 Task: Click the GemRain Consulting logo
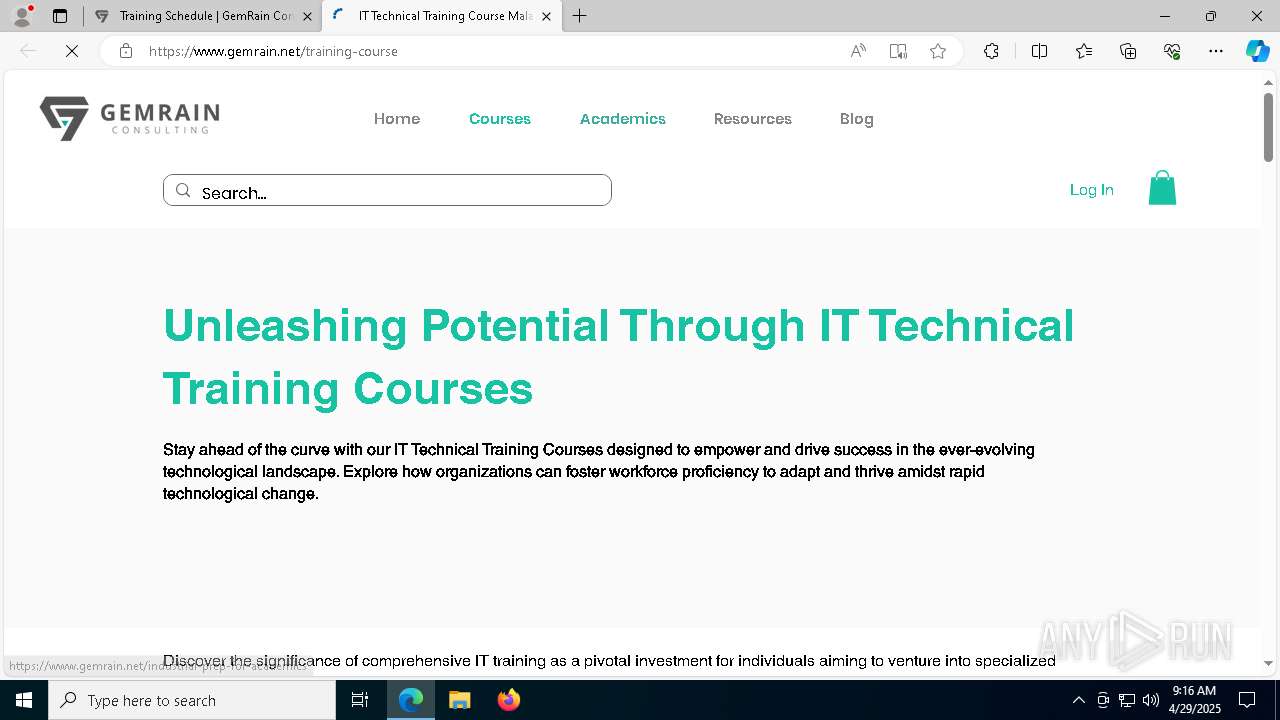click(129, 118)
